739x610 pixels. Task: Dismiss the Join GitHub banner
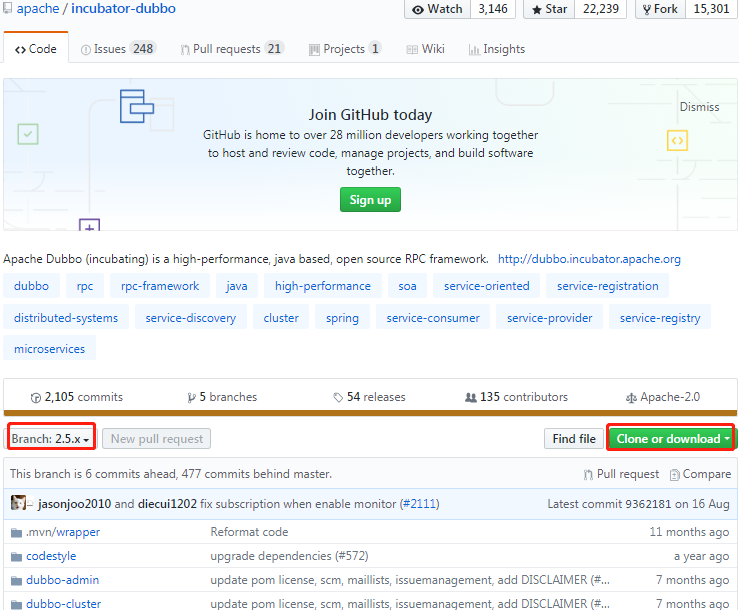(x=699, y=107)
